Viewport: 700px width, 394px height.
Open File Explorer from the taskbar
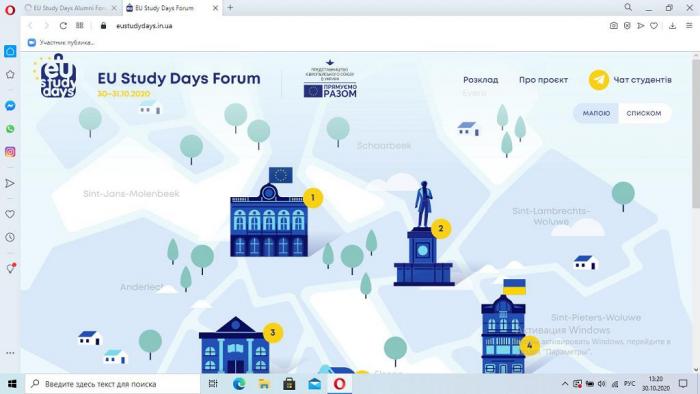coord(264,384)
